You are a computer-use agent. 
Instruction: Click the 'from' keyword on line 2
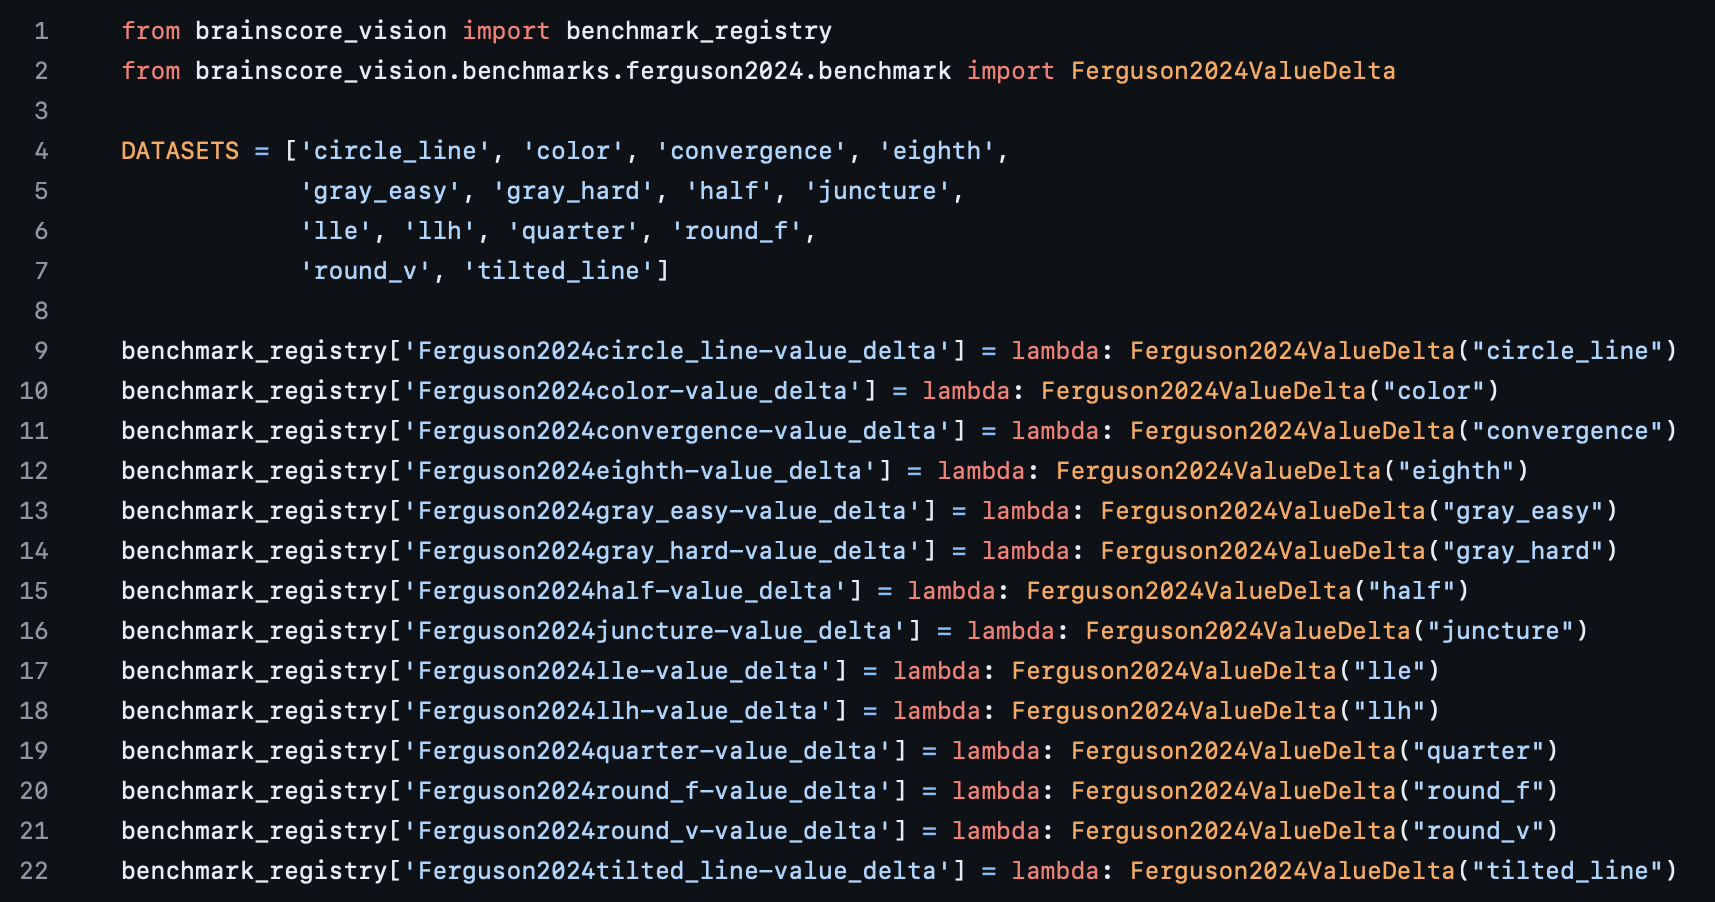pyautogui.click(x=151, y=71)
